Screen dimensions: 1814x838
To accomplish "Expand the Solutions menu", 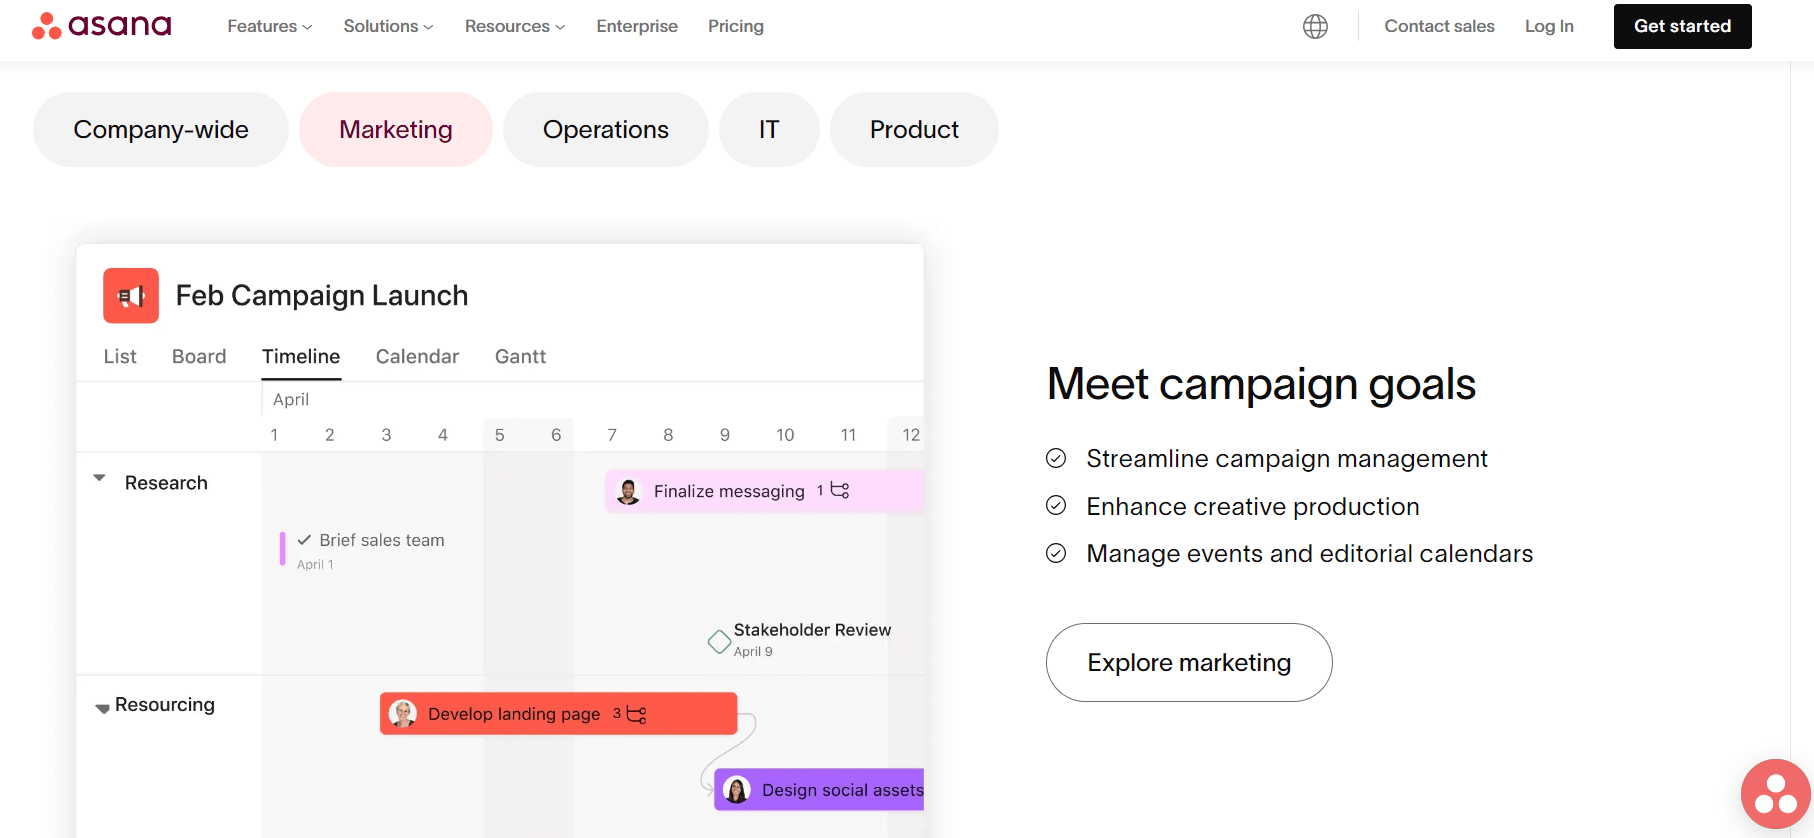I will 388,26.
